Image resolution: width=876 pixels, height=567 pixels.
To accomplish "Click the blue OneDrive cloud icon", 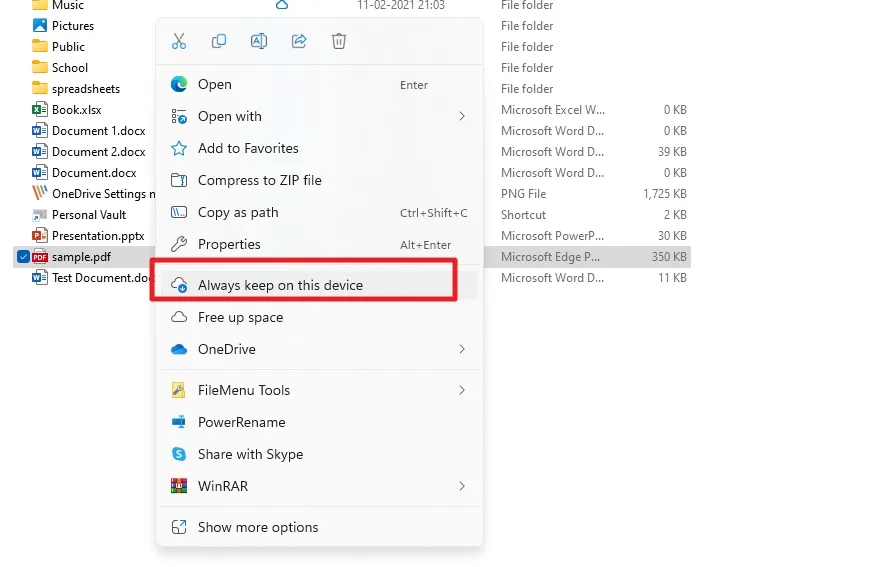I will click(x=179, y=350).
